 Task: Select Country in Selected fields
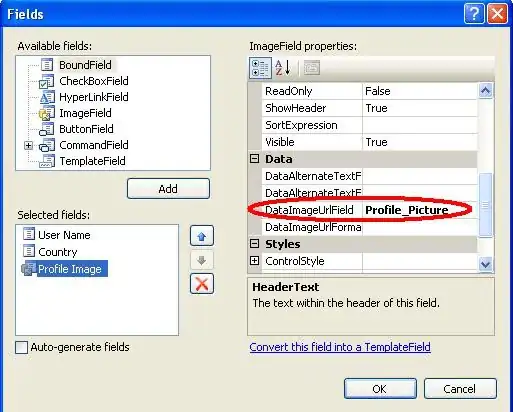pyautogui.click(x=58, y=252)
